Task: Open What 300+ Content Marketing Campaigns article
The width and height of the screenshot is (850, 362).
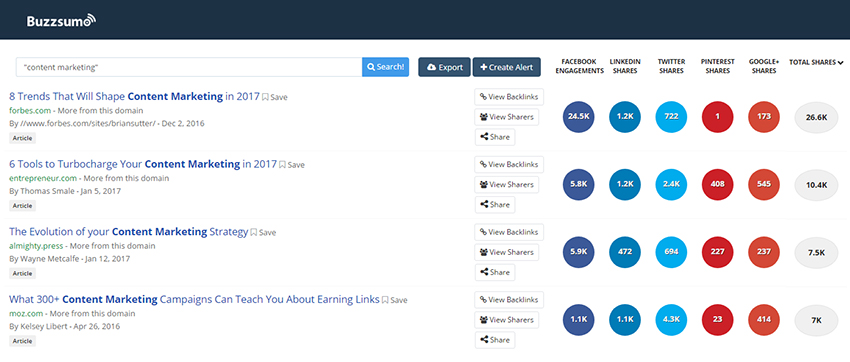Action: pyautogui.click(x=194, y=299)
